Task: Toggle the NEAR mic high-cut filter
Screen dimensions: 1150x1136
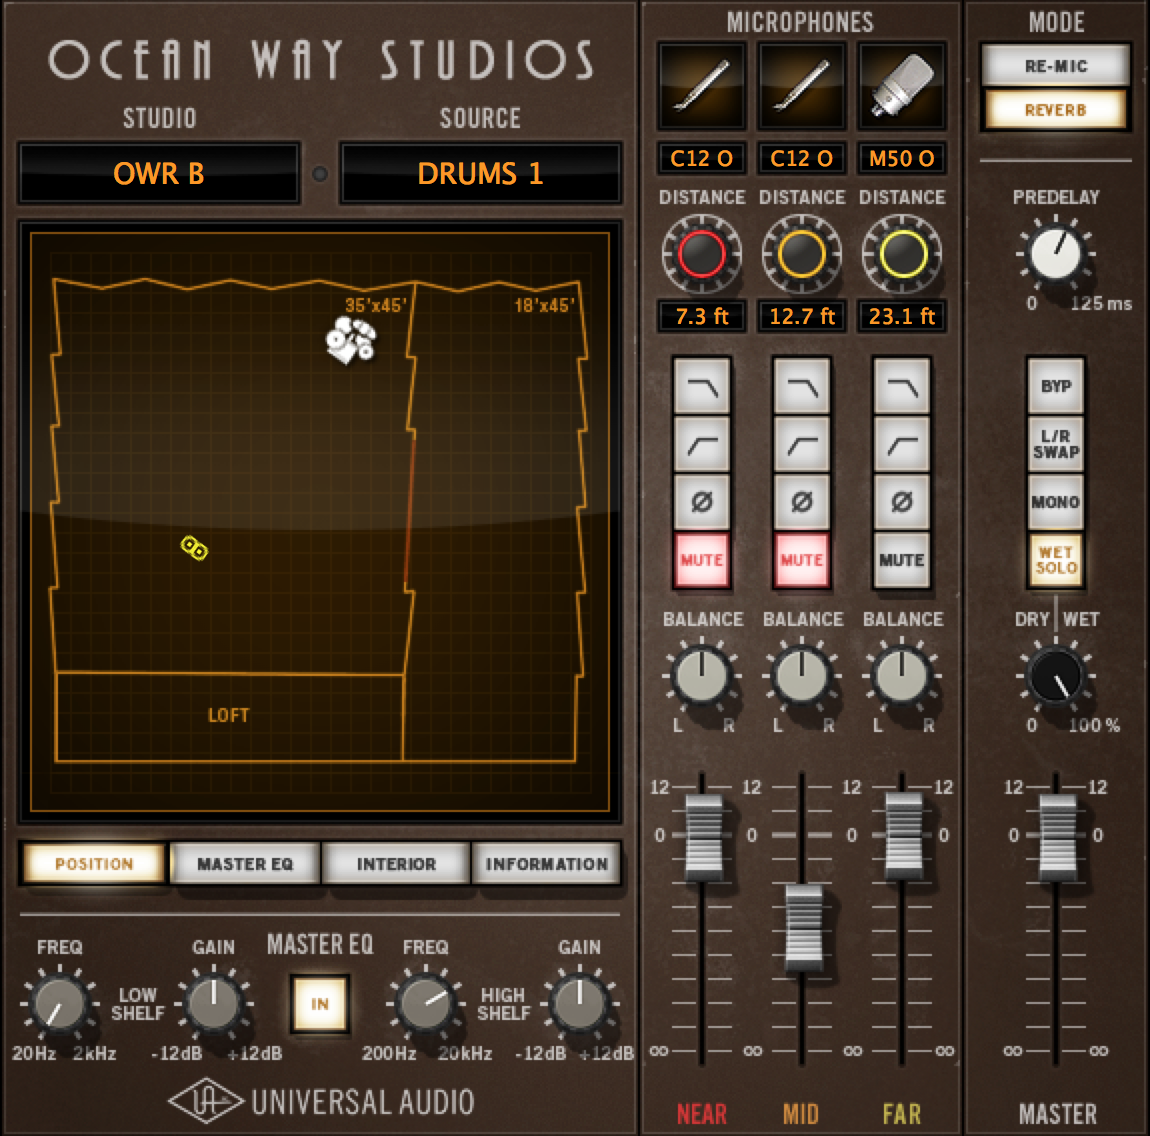Action: pos(702,386)
